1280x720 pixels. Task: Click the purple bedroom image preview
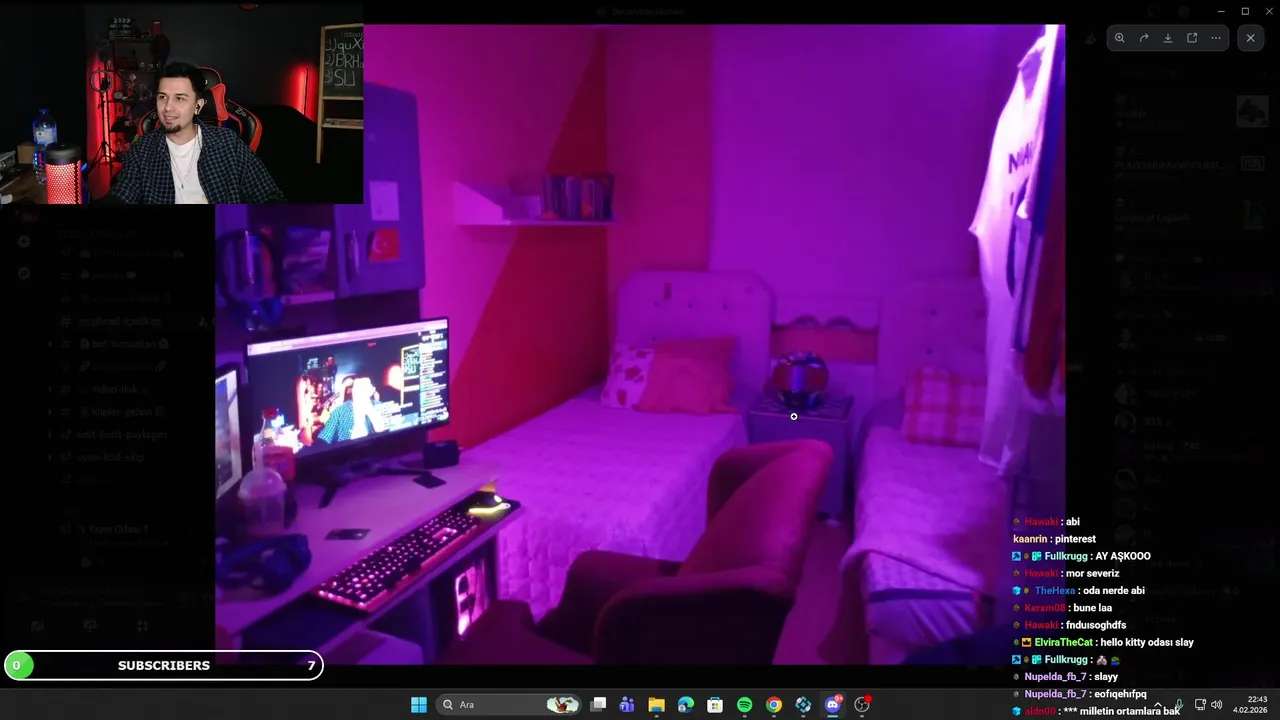(640, 345)
